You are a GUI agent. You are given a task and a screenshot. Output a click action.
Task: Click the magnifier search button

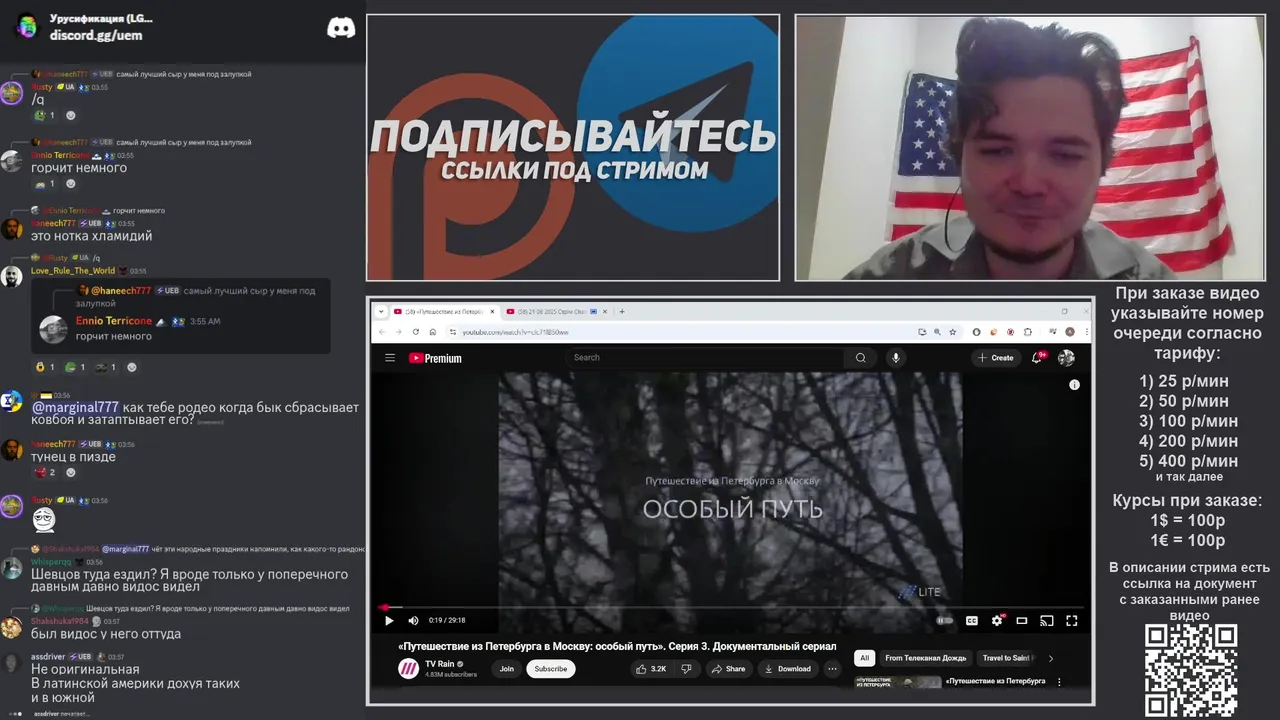[860, 357]
